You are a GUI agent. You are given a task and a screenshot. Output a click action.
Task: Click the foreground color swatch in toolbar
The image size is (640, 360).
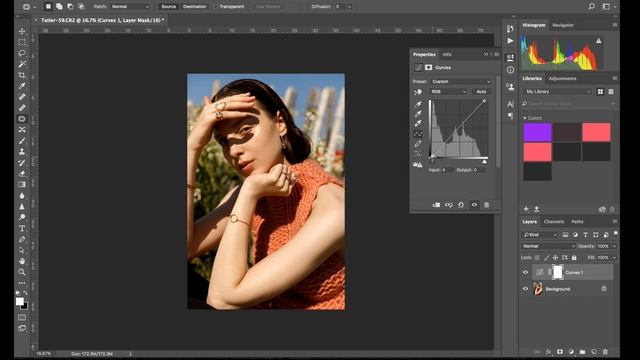[19, 301]
